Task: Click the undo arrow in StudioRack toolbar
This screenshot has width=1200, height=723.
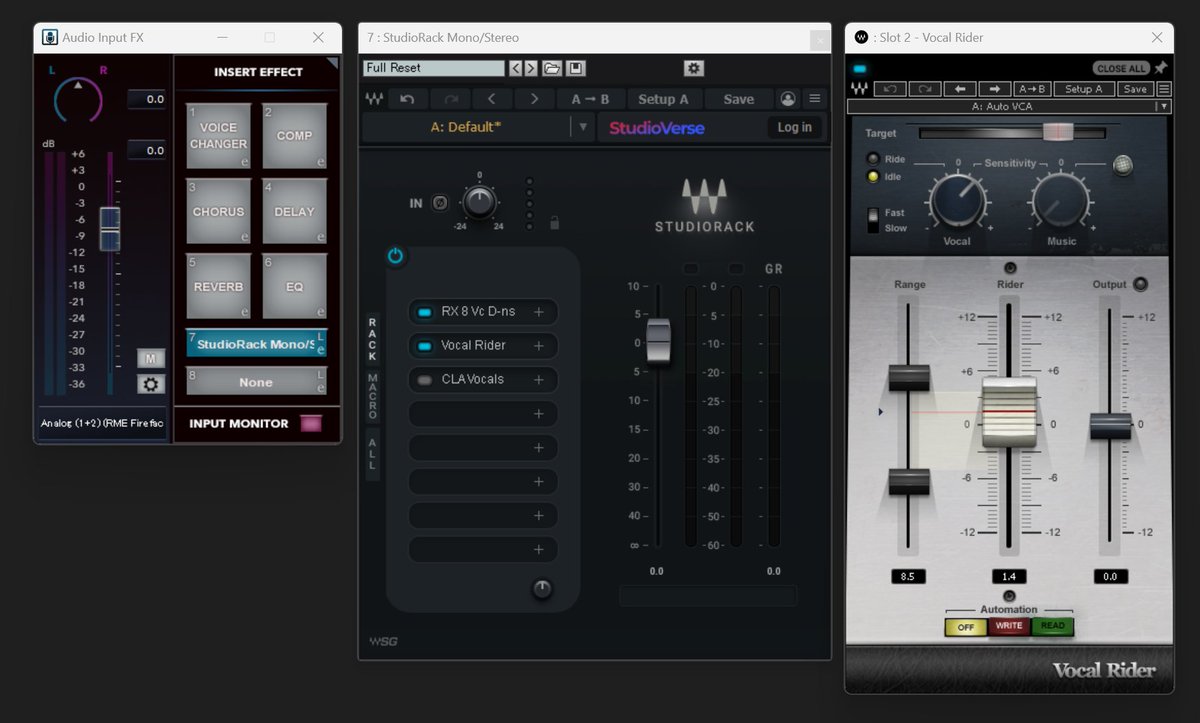Action: (407, 99)
